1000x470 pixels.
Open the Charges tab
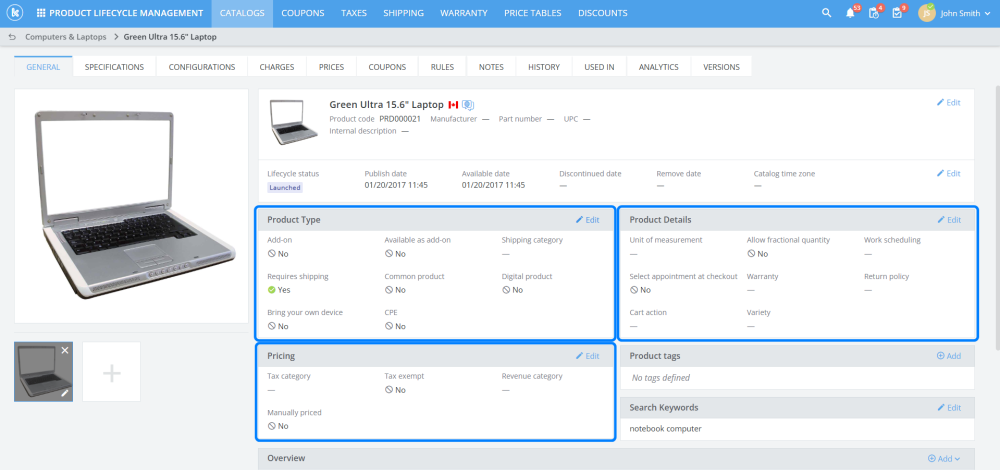[277, 66]
